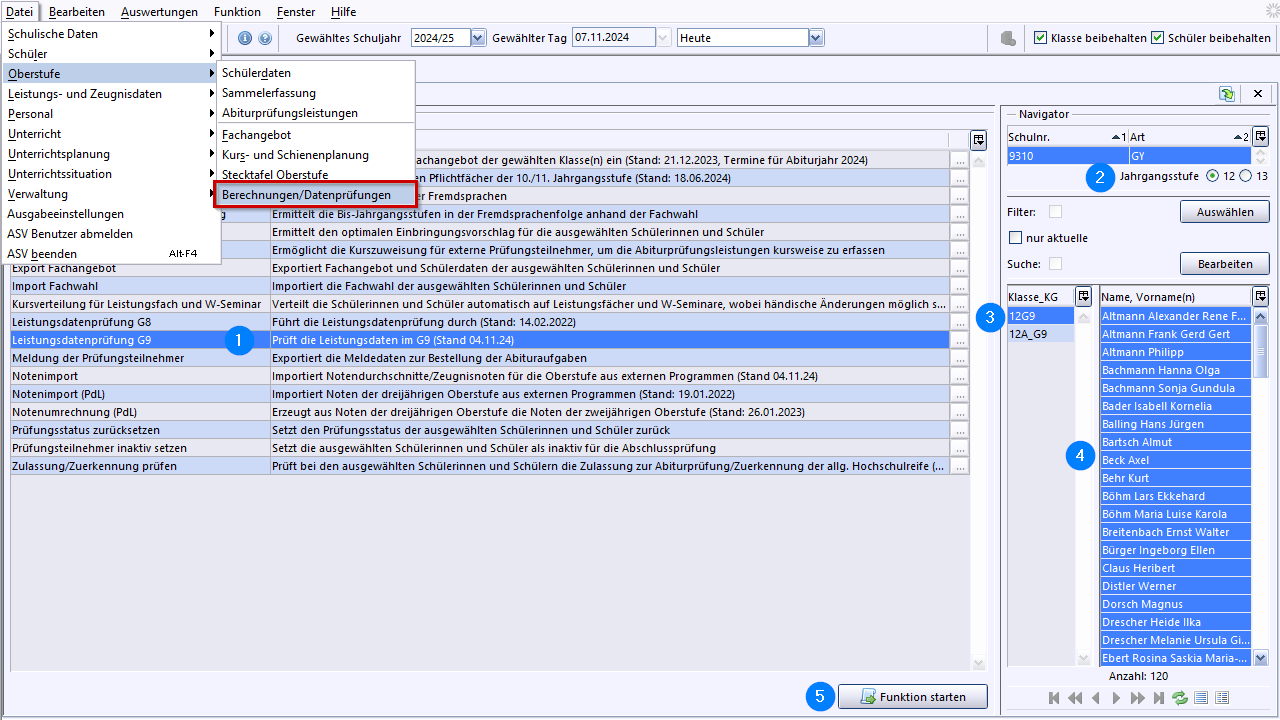Open column chooser for Name, Vorname(n) list
Image resolution: width=1280 pixels, height=720 pixels.
(x=1260, y=296)
